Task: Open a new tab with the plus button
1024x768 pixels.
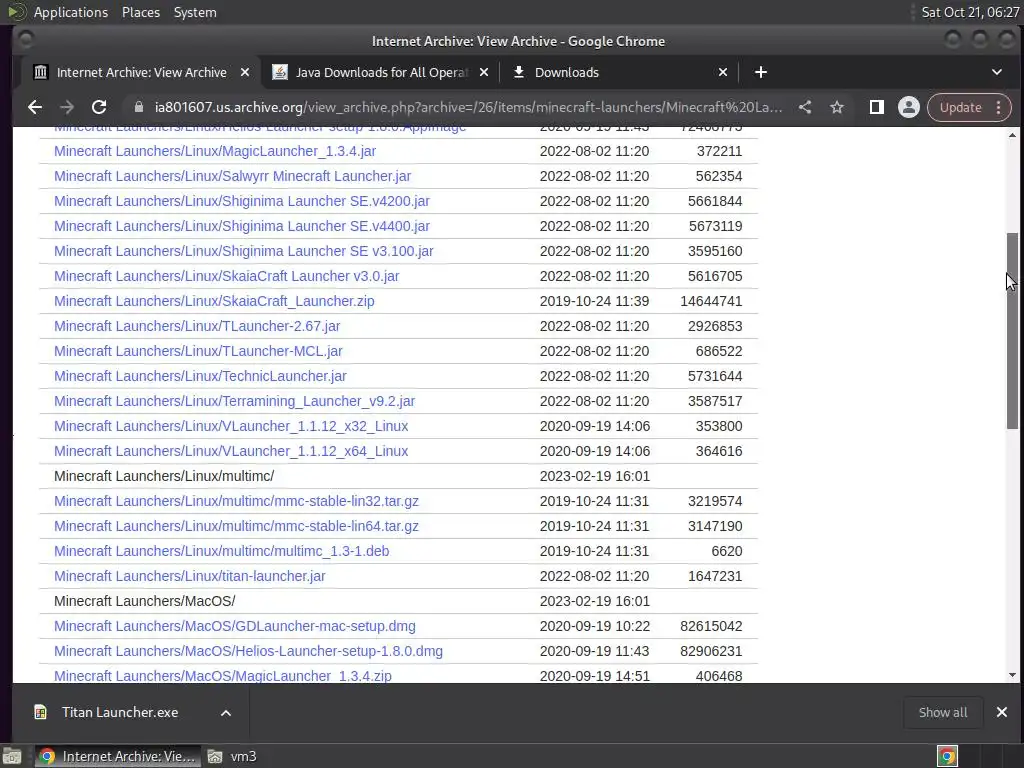Action: point(760,72)
